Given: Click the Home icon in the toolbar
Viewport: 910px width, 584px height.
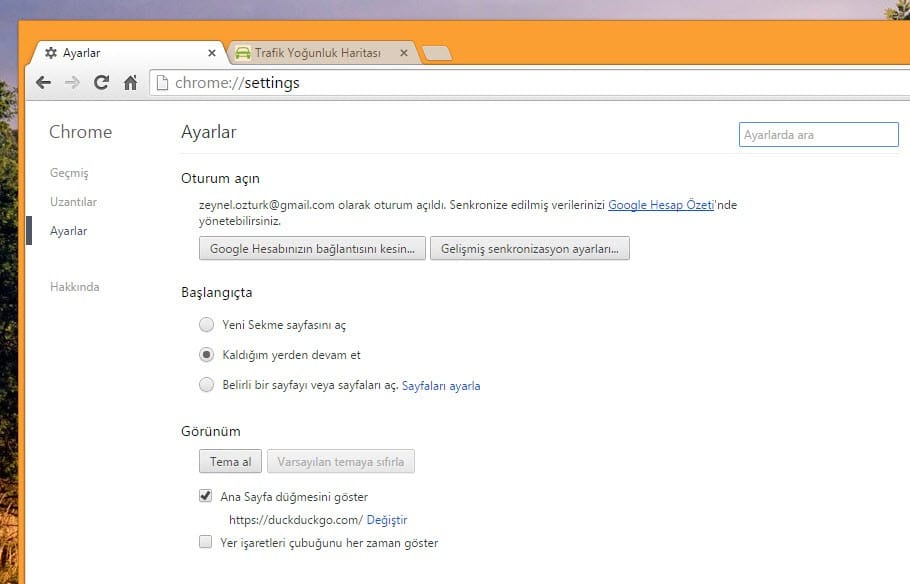Looking at the screenshot, I should coord(130,83).
